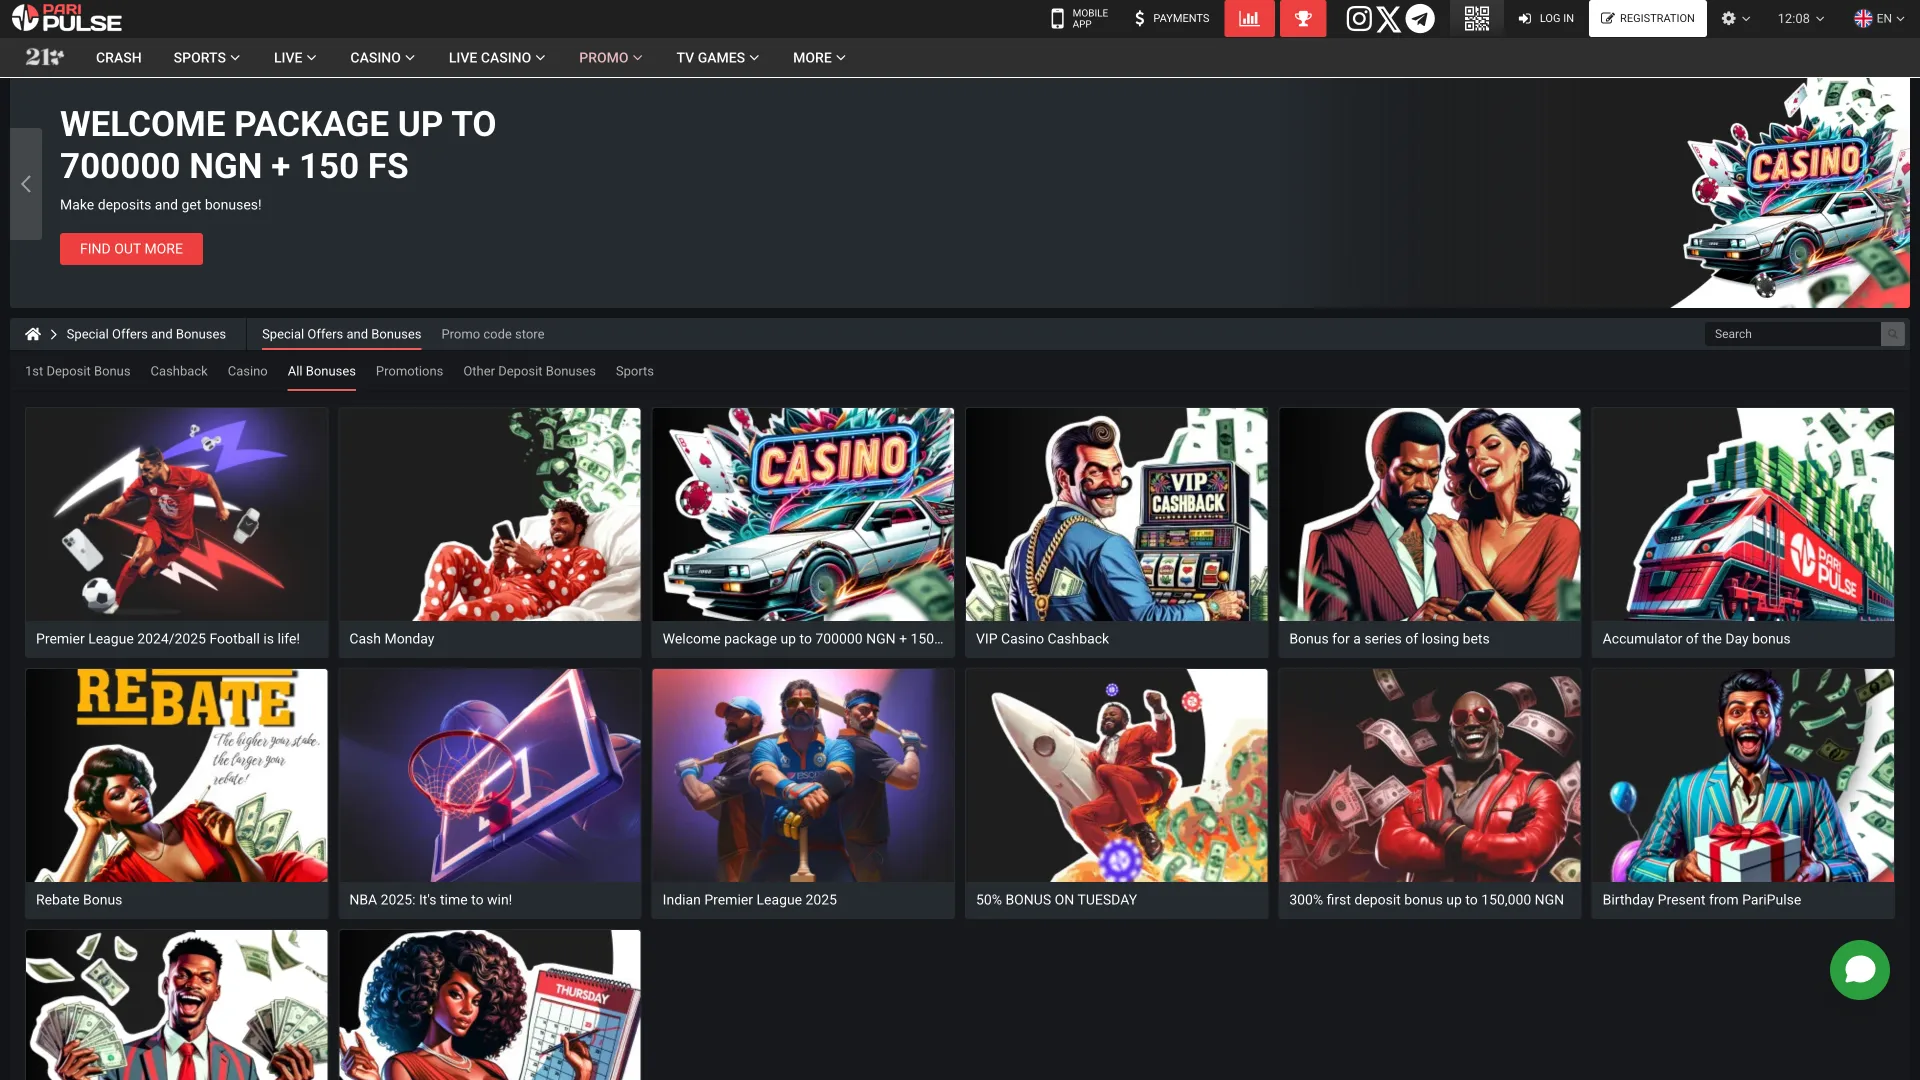Open the Rebate Bonus card

pos(177,793)
